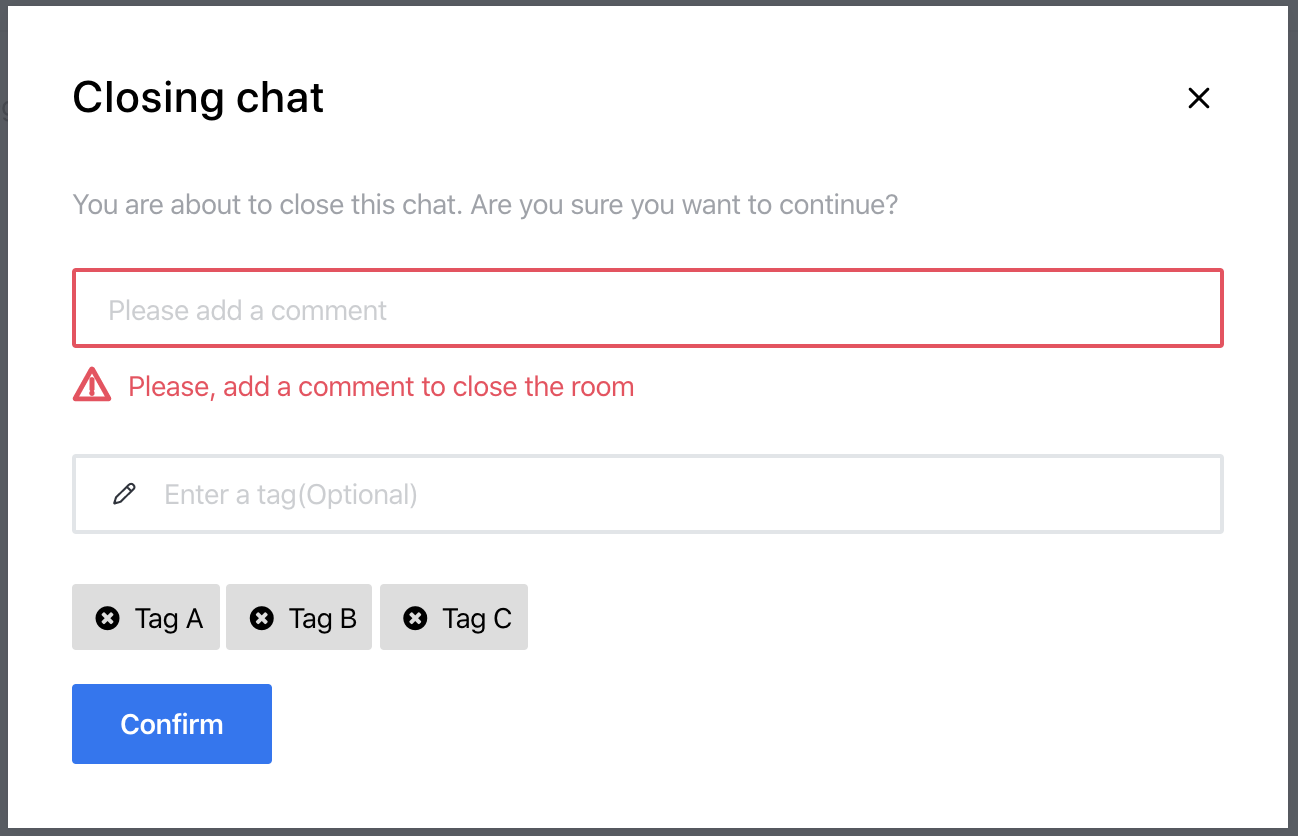1298x836 pixels.
Task: Select the Tag B chip label
Action: [323, 619]
